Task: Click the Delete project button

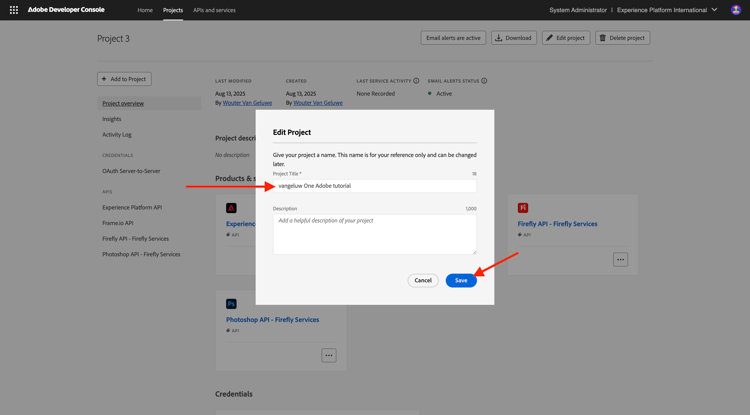Action: tap(622, 38)
